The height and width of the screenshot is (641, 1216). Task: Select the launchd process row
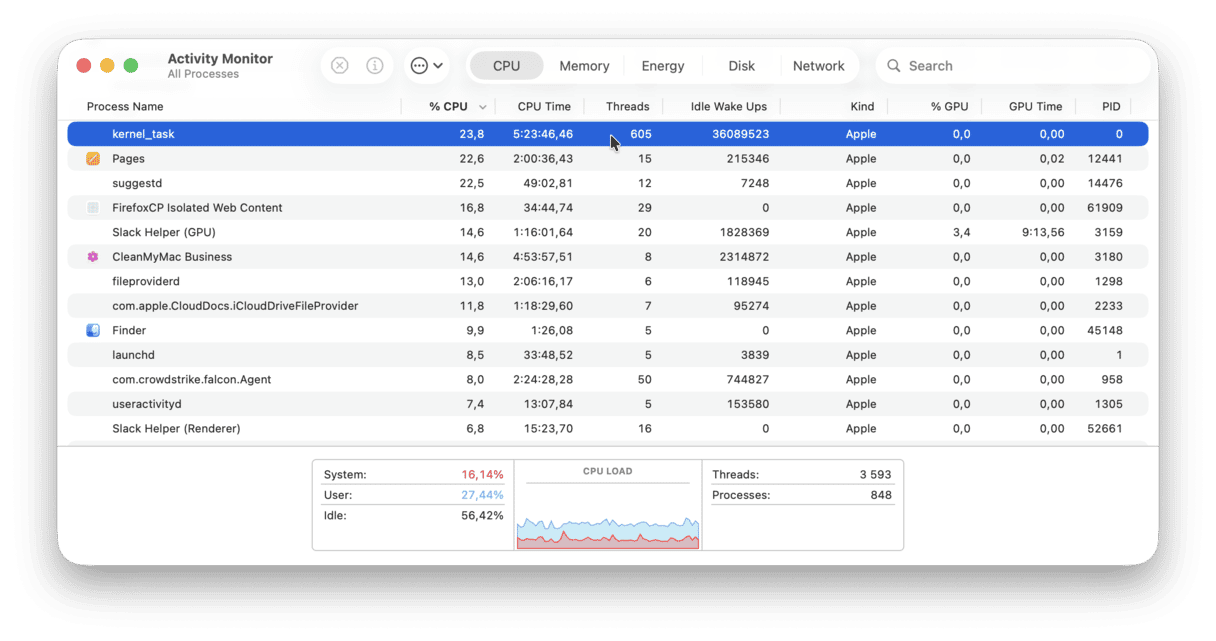400,354
